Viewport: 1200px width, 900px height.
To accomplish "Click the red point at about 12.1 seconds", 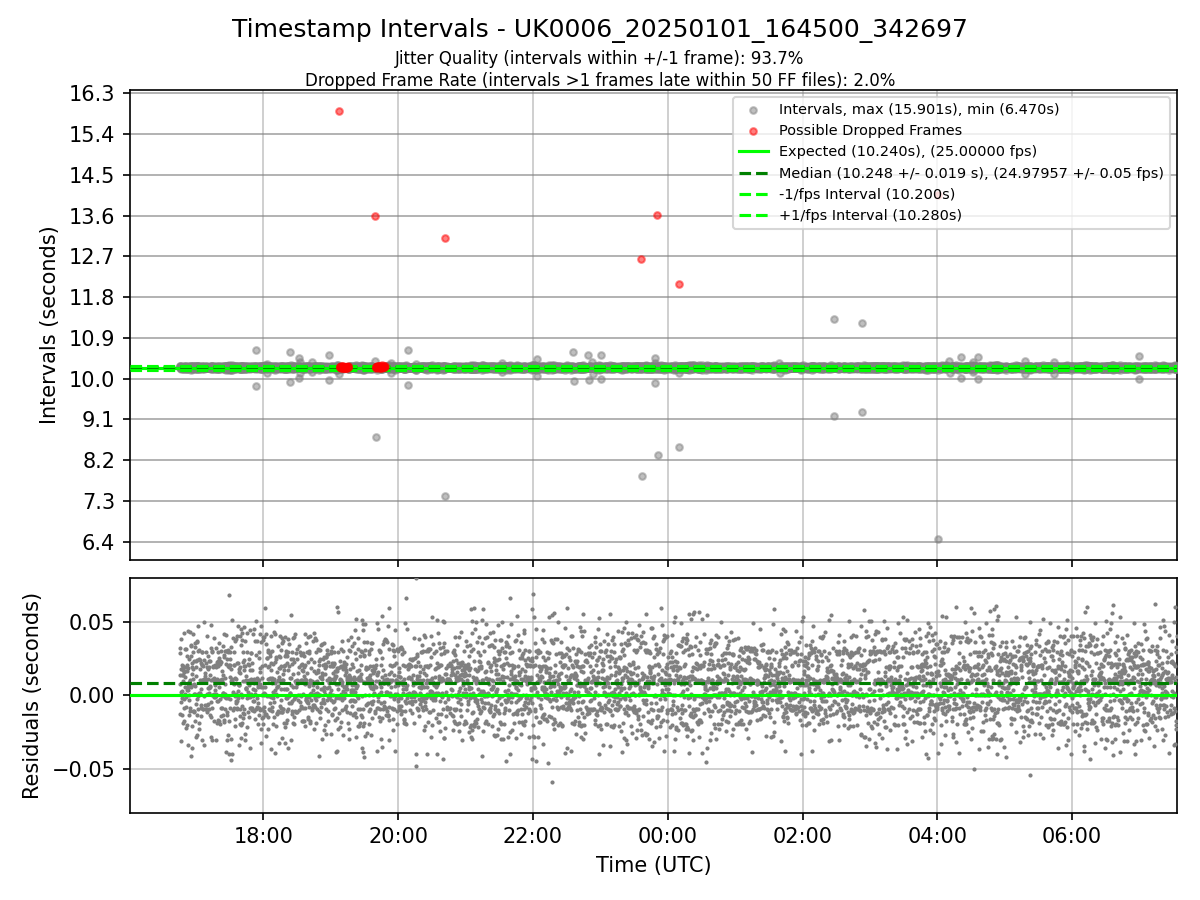I will [x=679, y=284].
